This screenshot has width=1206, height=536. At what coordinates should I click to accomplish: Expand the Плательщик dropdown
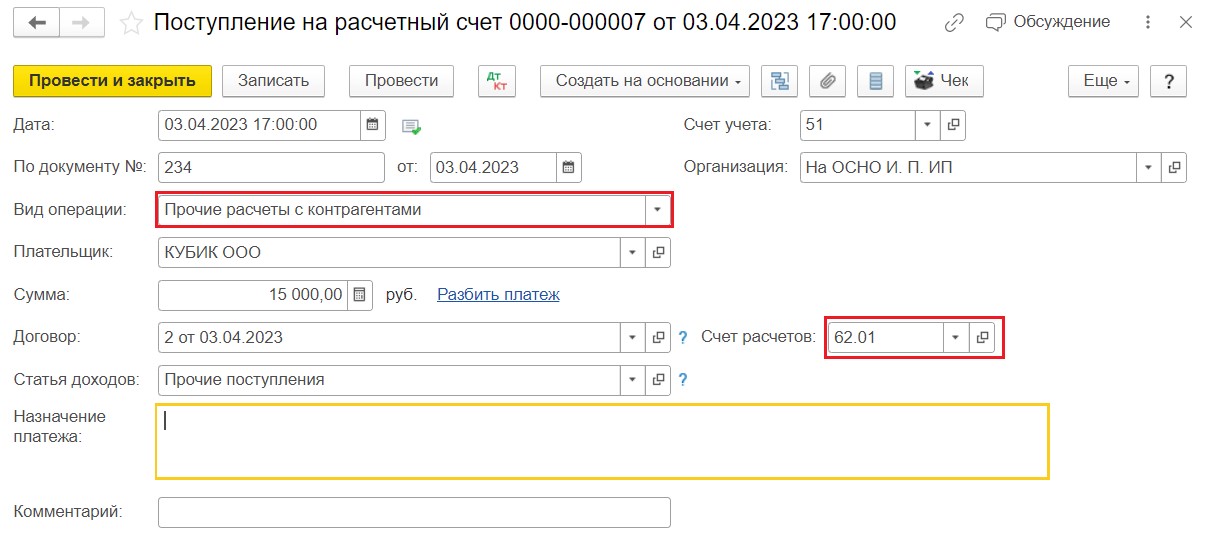633,253
